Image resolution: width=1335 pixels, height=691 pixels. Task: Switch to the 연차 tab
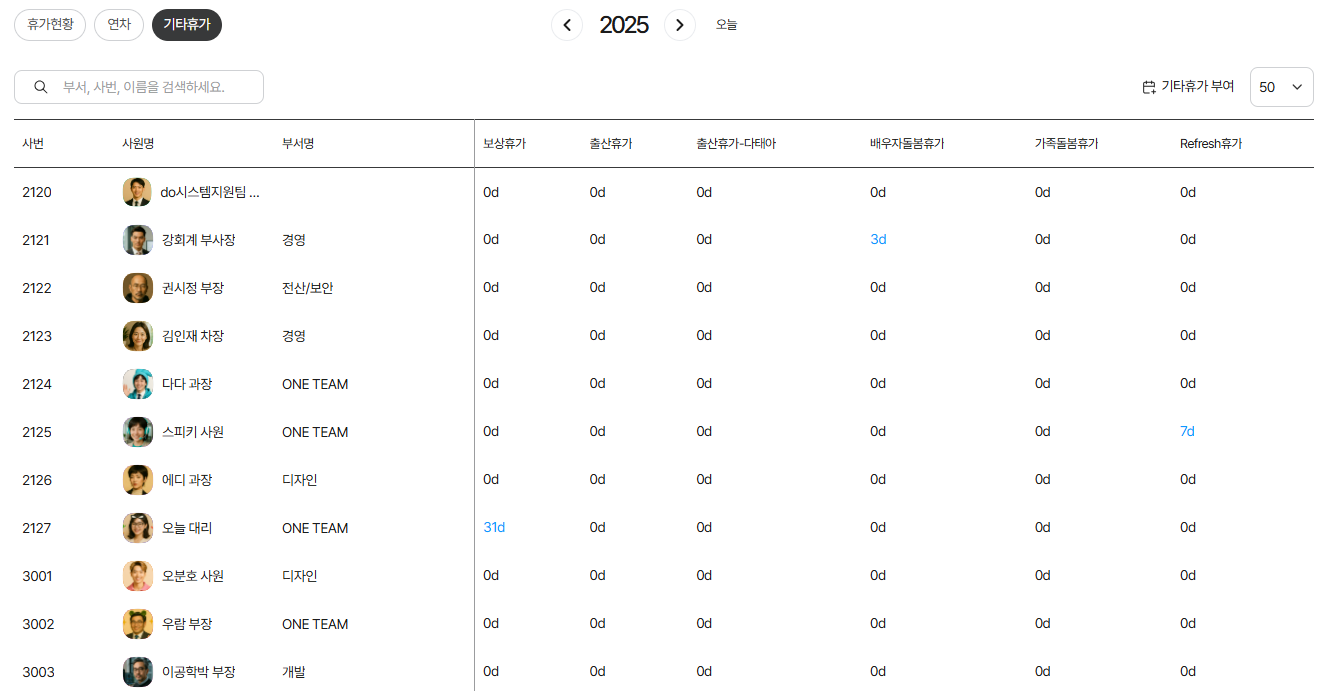pos(119,25)
